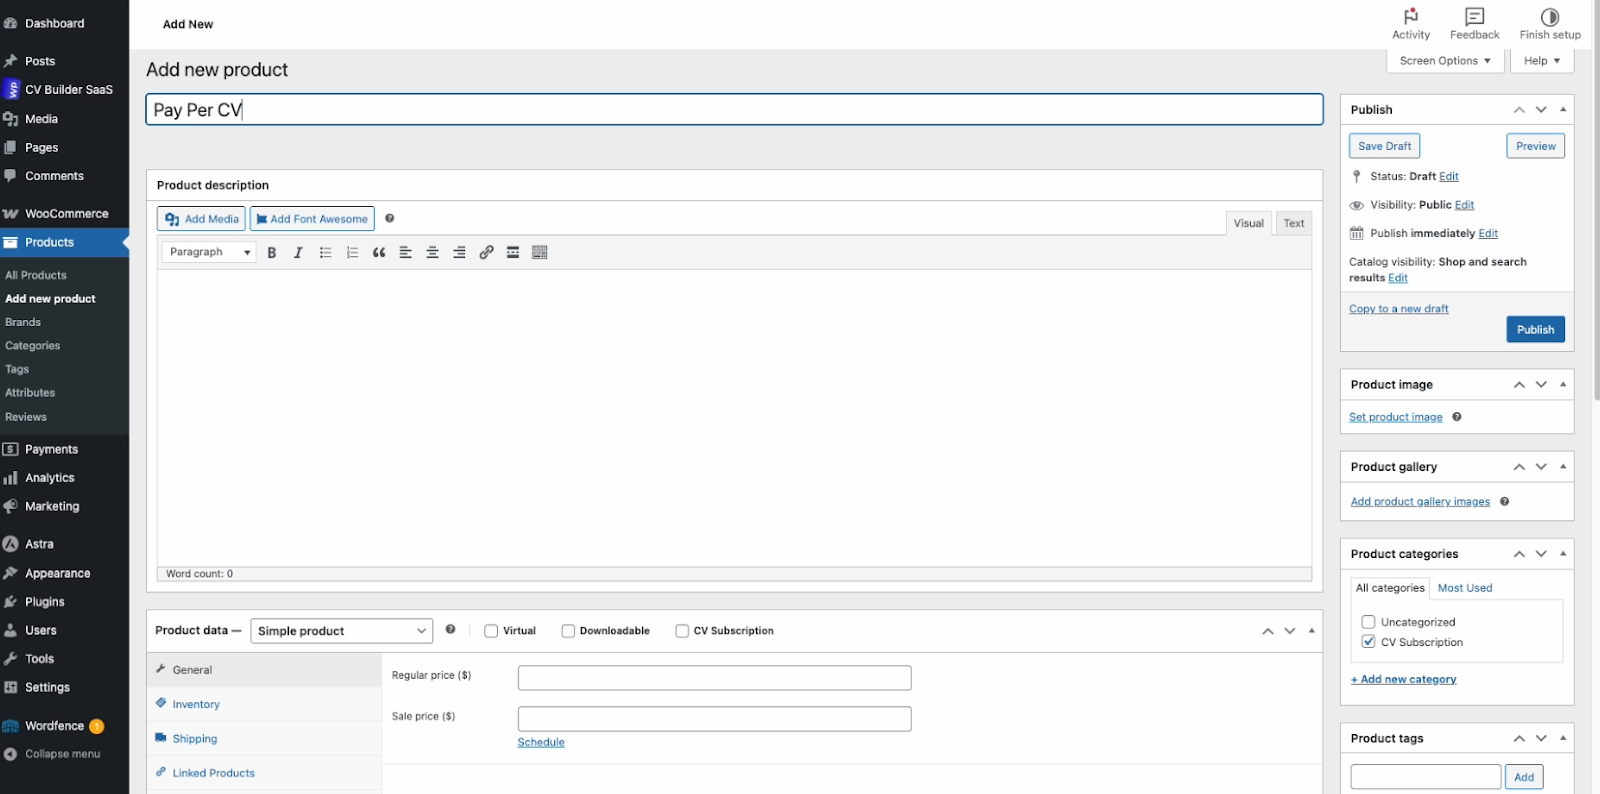Click into Sale price field
Screen dimensions: 1600x794
tap(714, 719)
